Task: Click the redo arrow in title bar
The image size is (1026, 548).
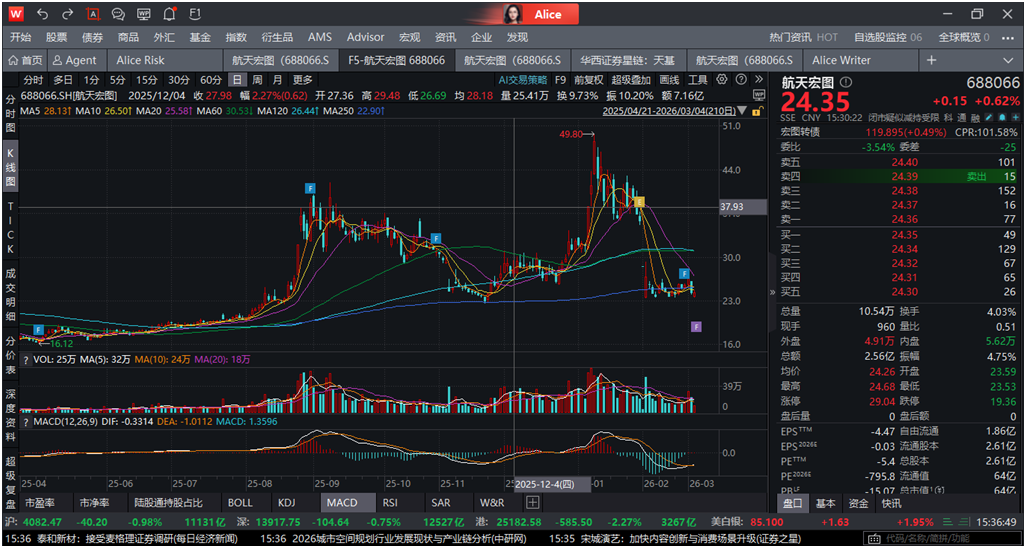Action: click(x=68, y=14)
